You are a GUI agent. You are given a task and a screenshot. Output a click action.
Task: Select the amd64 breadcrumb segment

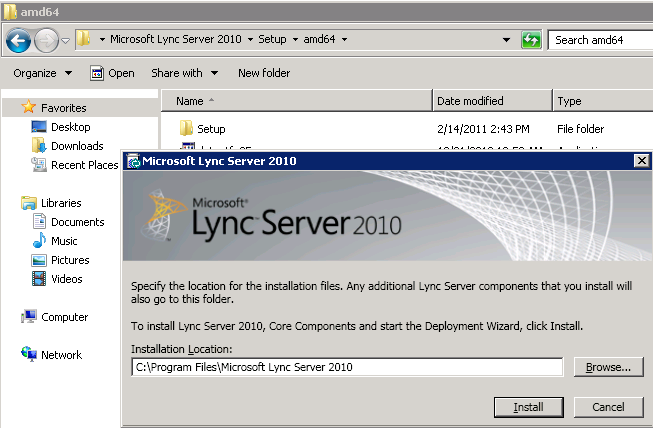tap(319, 39)
